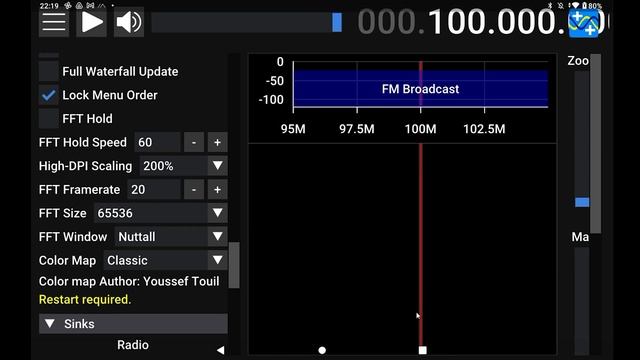Click the right side scrollbar
The image size is (640, 360).
pyautogui.click(x=596, y=144)
